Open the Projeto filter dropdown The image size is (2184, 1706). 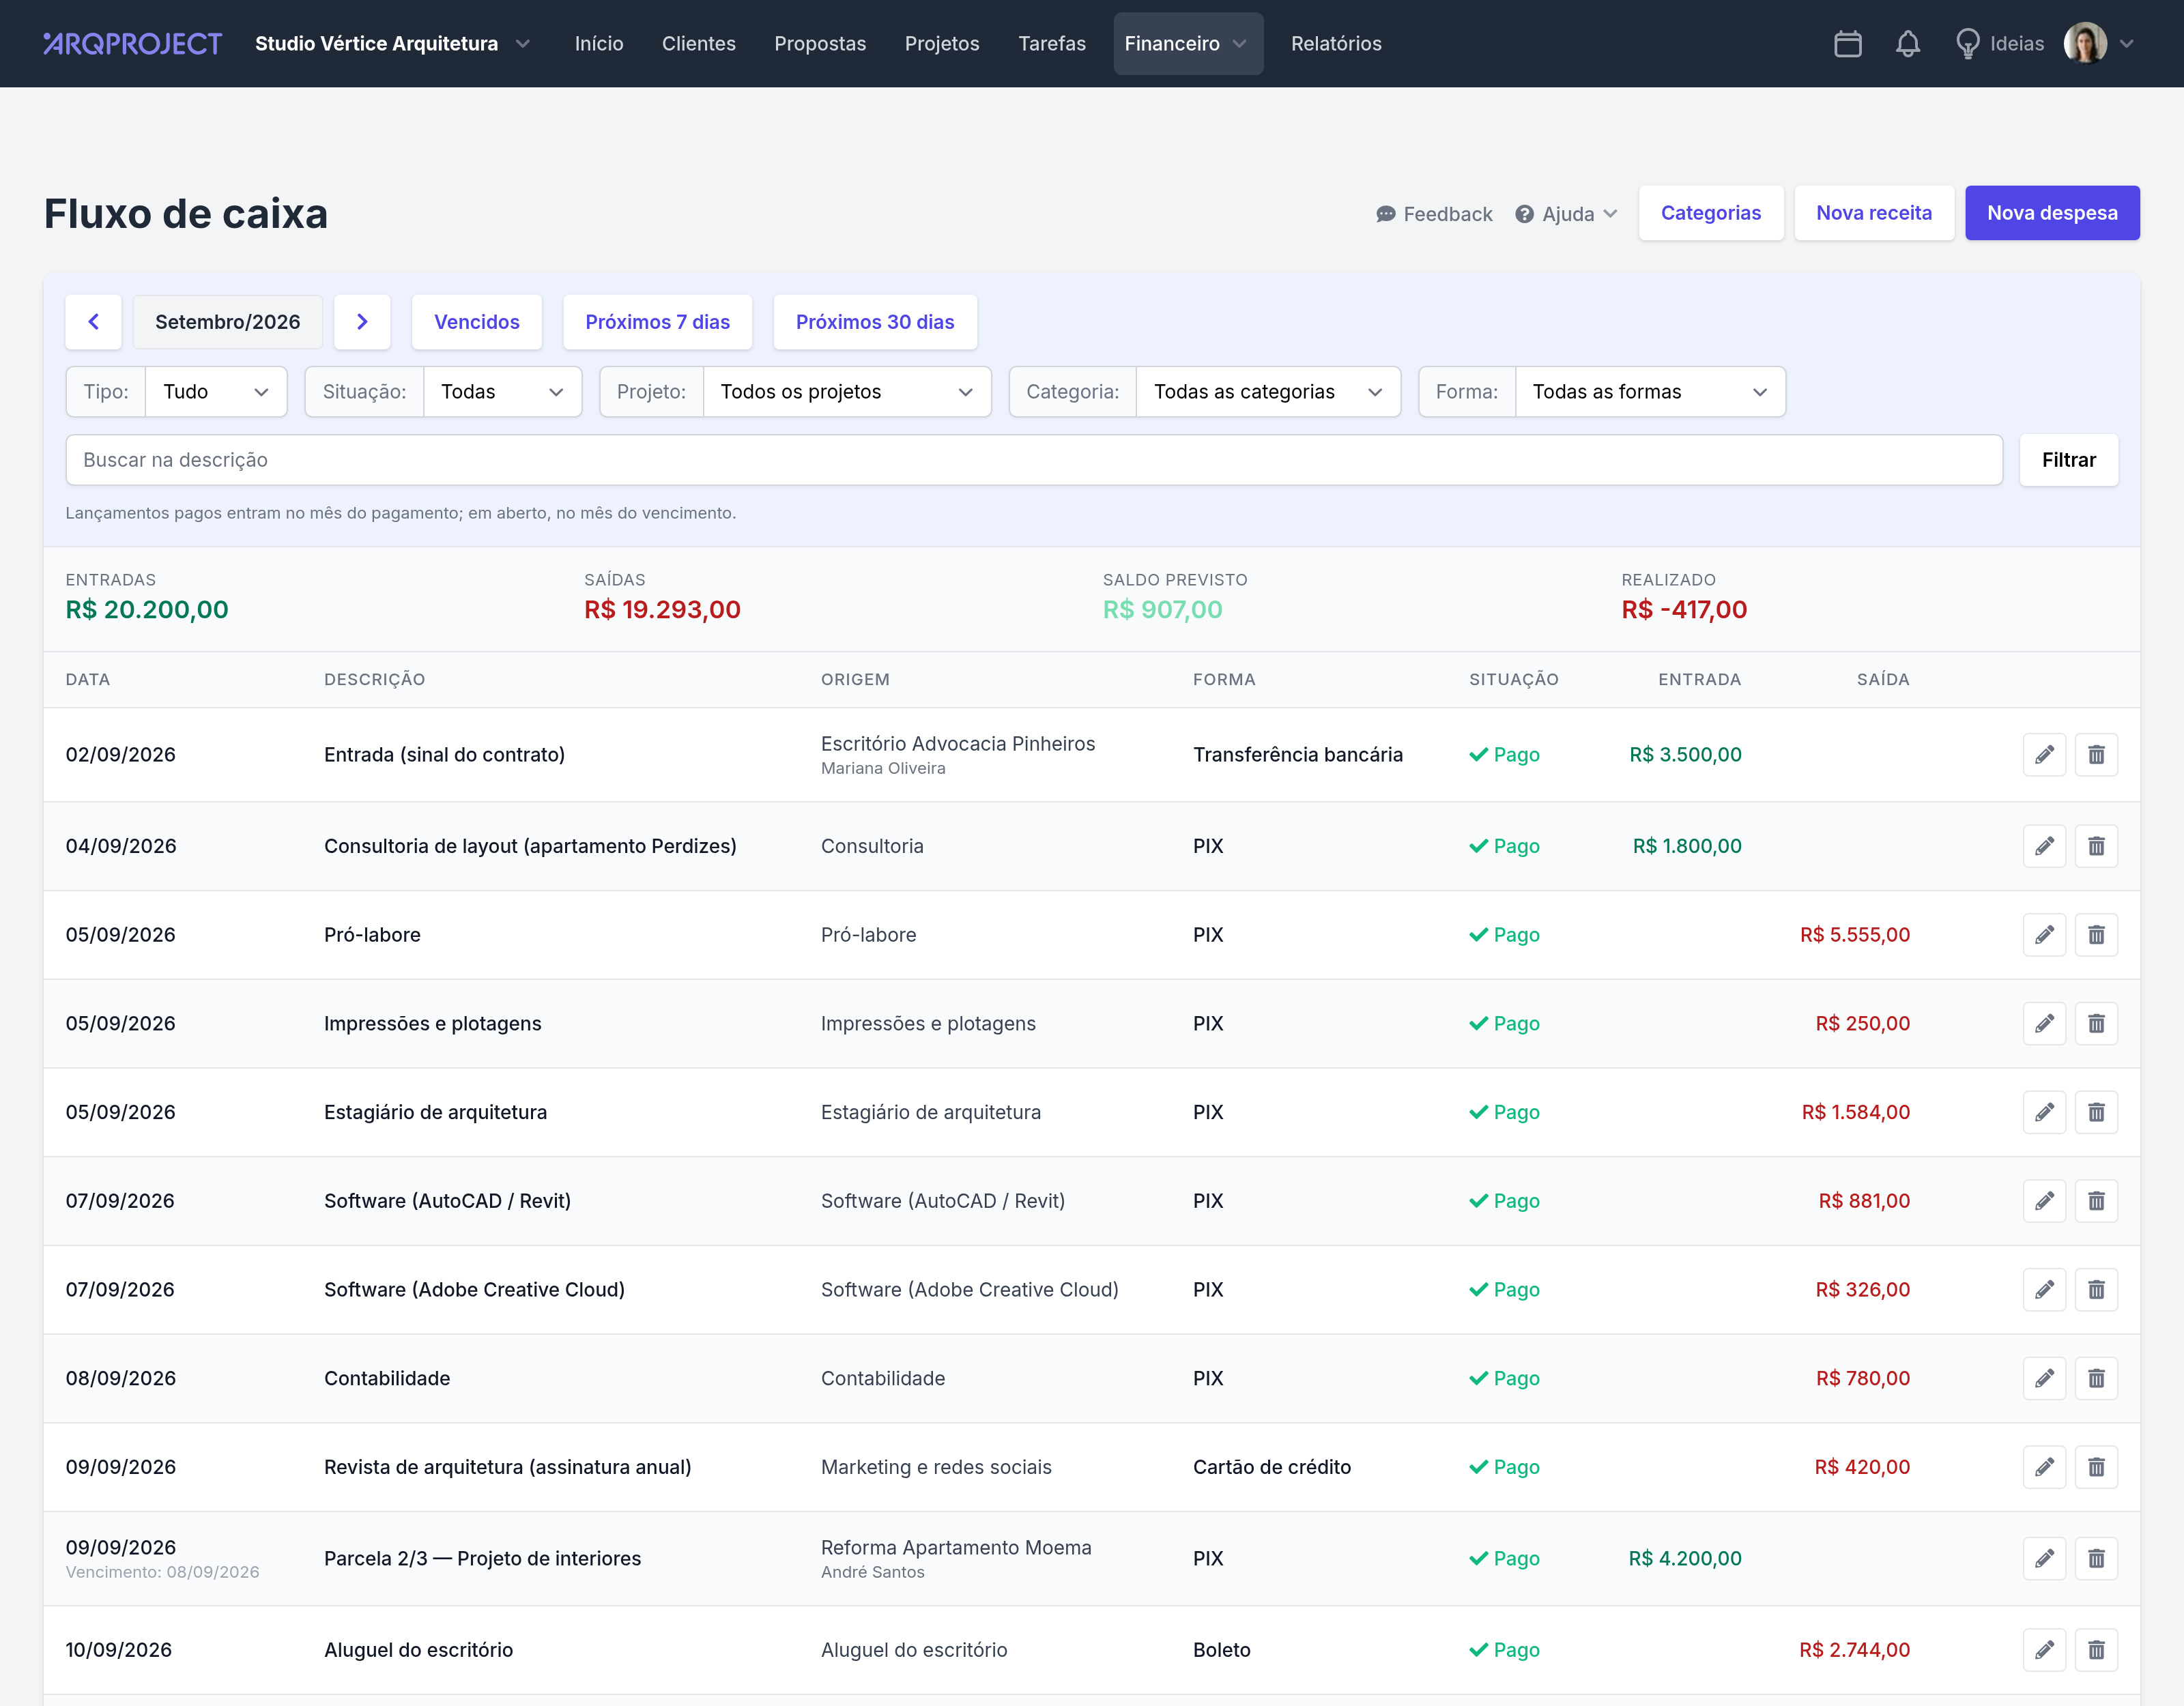tap(846, 392)
